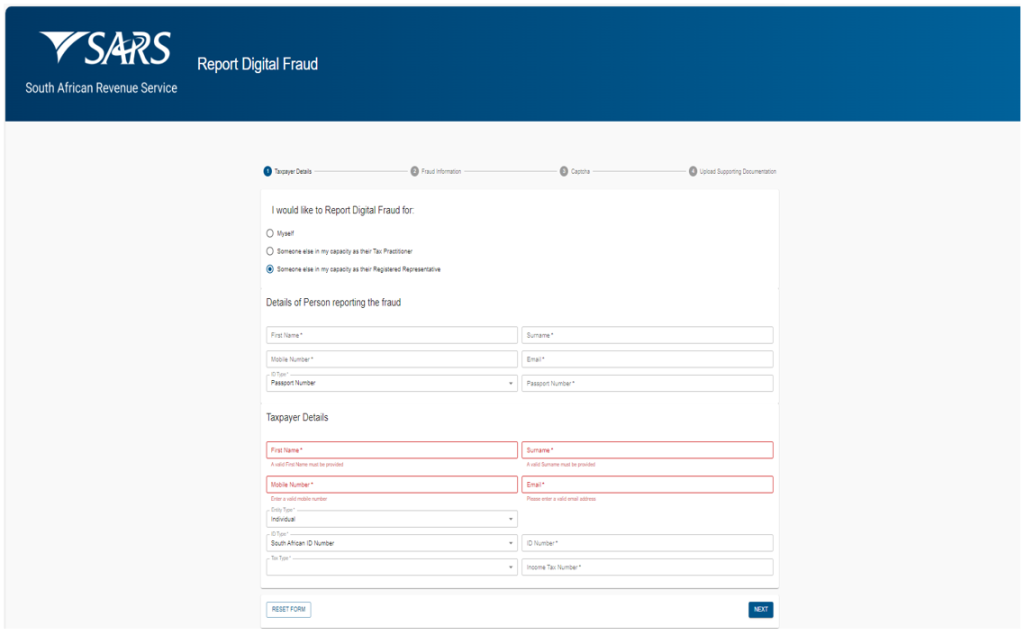The width and height of the screenshot is (1024, 635).
Task: Click the NEXT button
Action: pyautogui.click(x=760, y=609)
